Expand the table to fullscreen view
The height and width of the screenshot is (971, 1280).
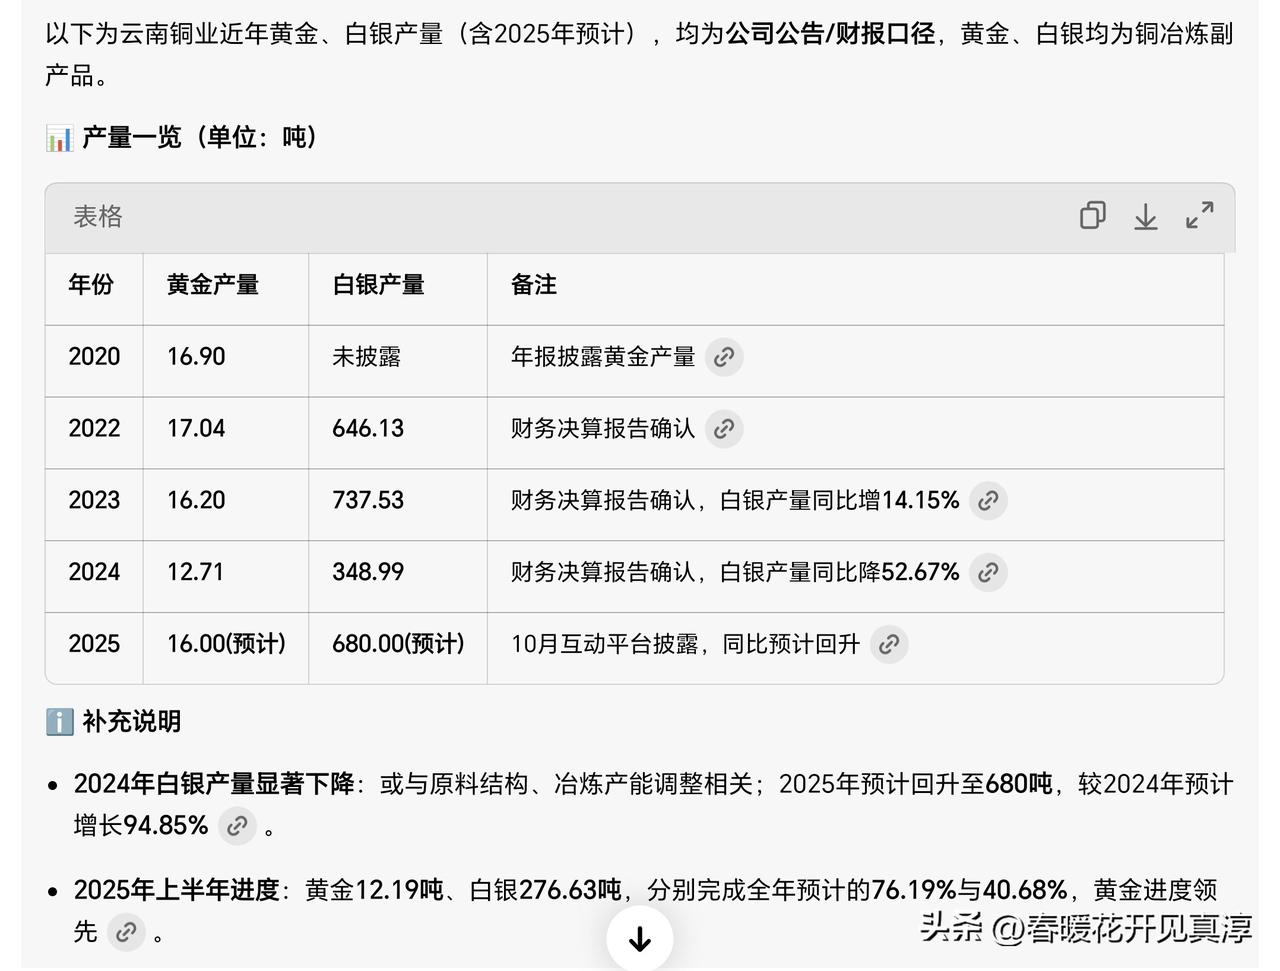coord(1199,216)
